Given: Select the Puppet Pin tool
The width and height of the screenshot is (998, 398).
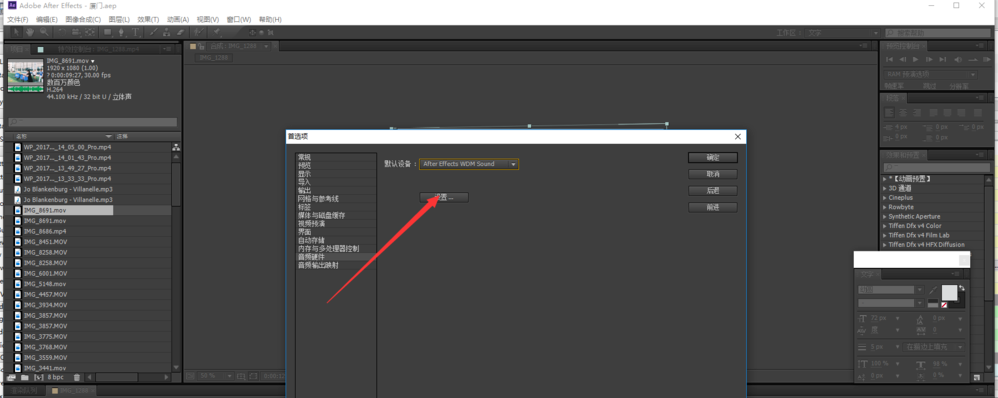Looking at the screenshot, I should pyautogui.click(x=216, y=32).
